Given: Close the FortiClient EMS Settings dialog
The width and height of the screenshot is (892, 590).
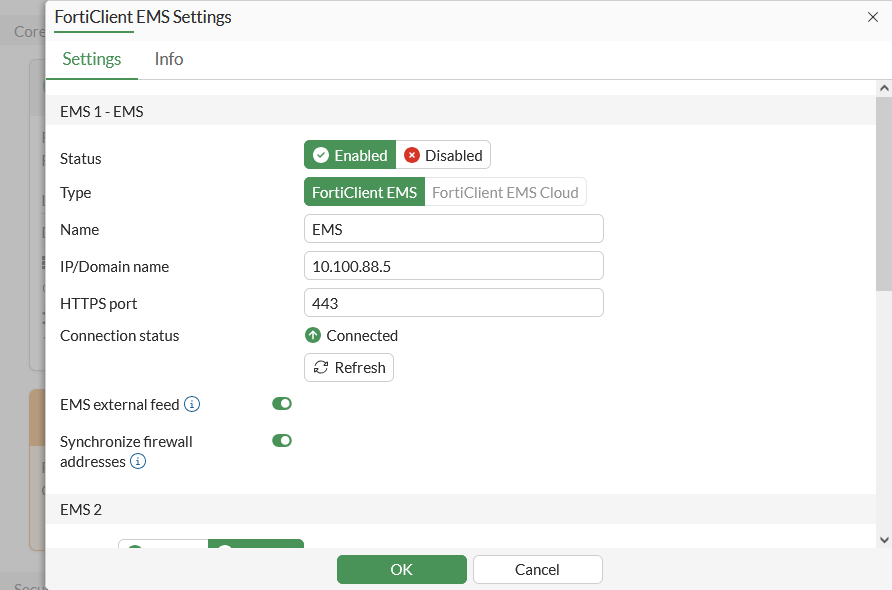Looking at the screenshot, I should pos(874,17).
